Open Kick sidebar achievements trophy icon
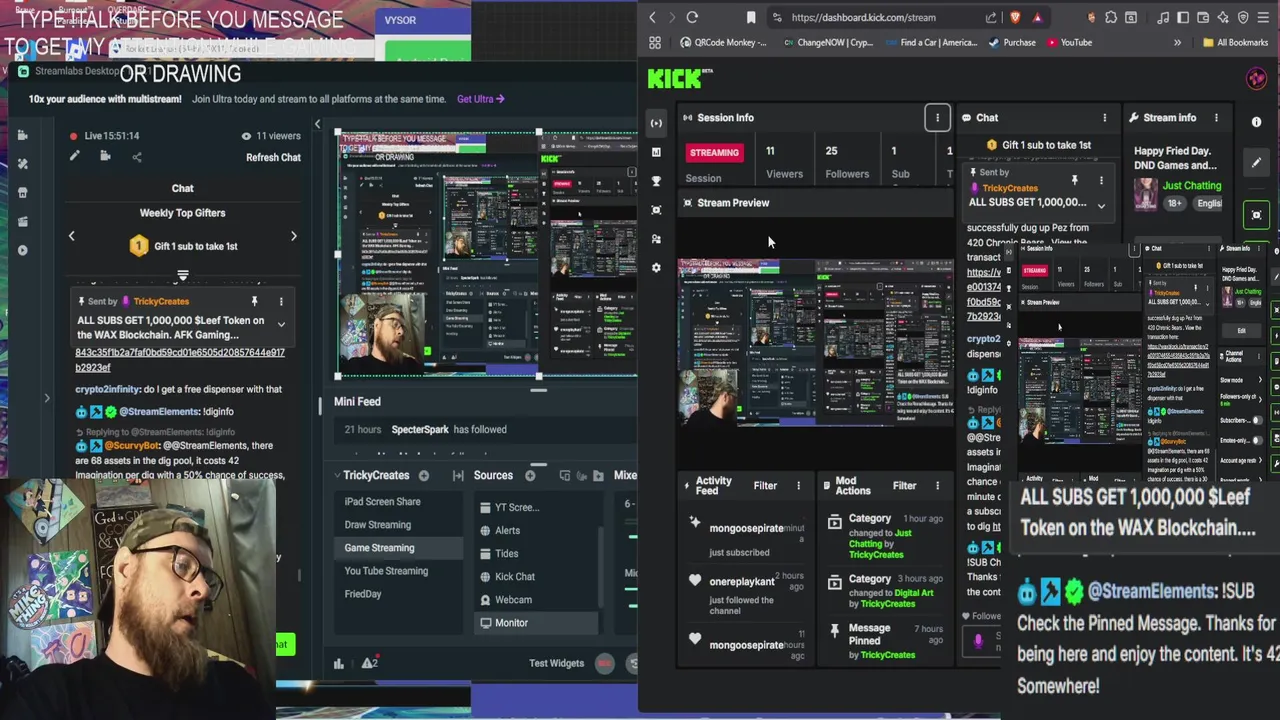The width and height of the screenshot is (1280, 720). (656, 181)
